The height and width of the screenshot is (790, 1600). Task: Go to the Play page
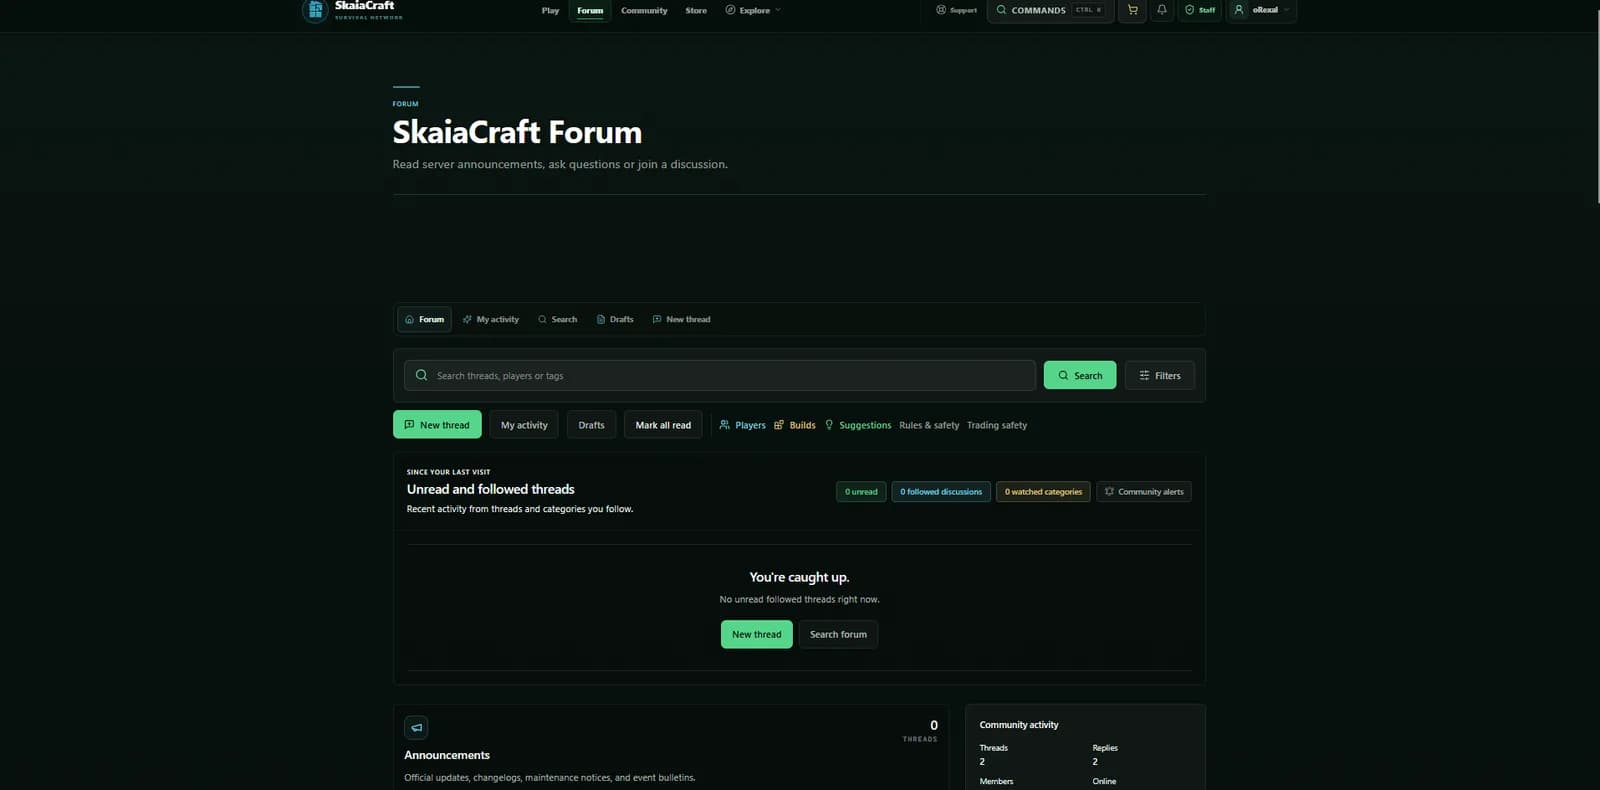(x=550, y=10)
